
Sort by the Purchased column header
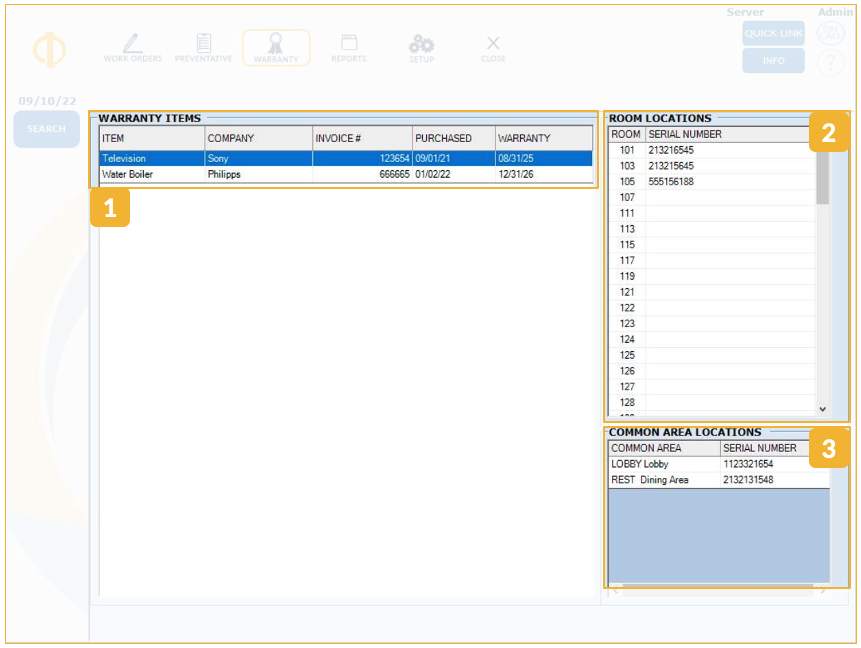point(453,138)
